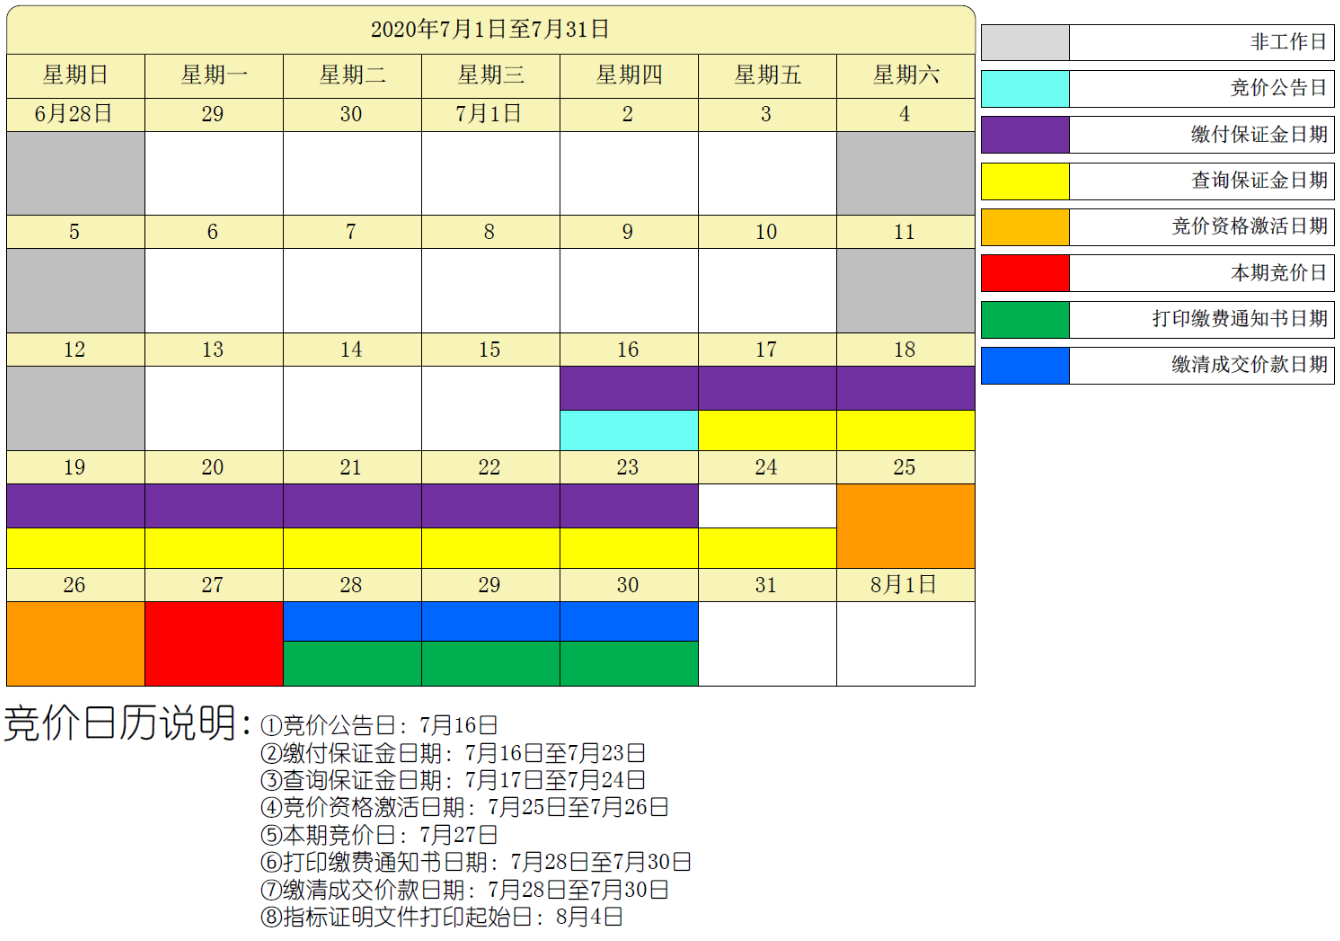
Task: Click date 24 in the calendar
Action: (x=767, y=468)
